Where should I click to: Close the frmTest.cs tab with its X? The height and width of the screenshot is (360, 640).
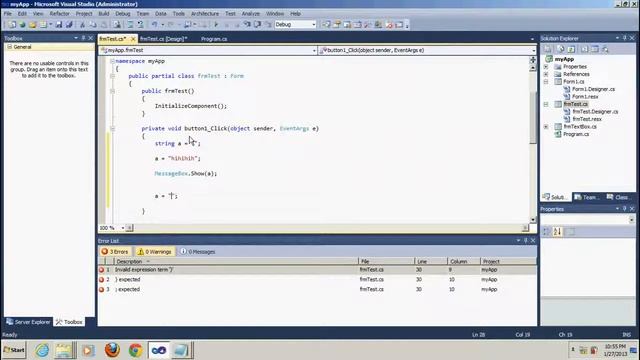[x=133, y=39]
